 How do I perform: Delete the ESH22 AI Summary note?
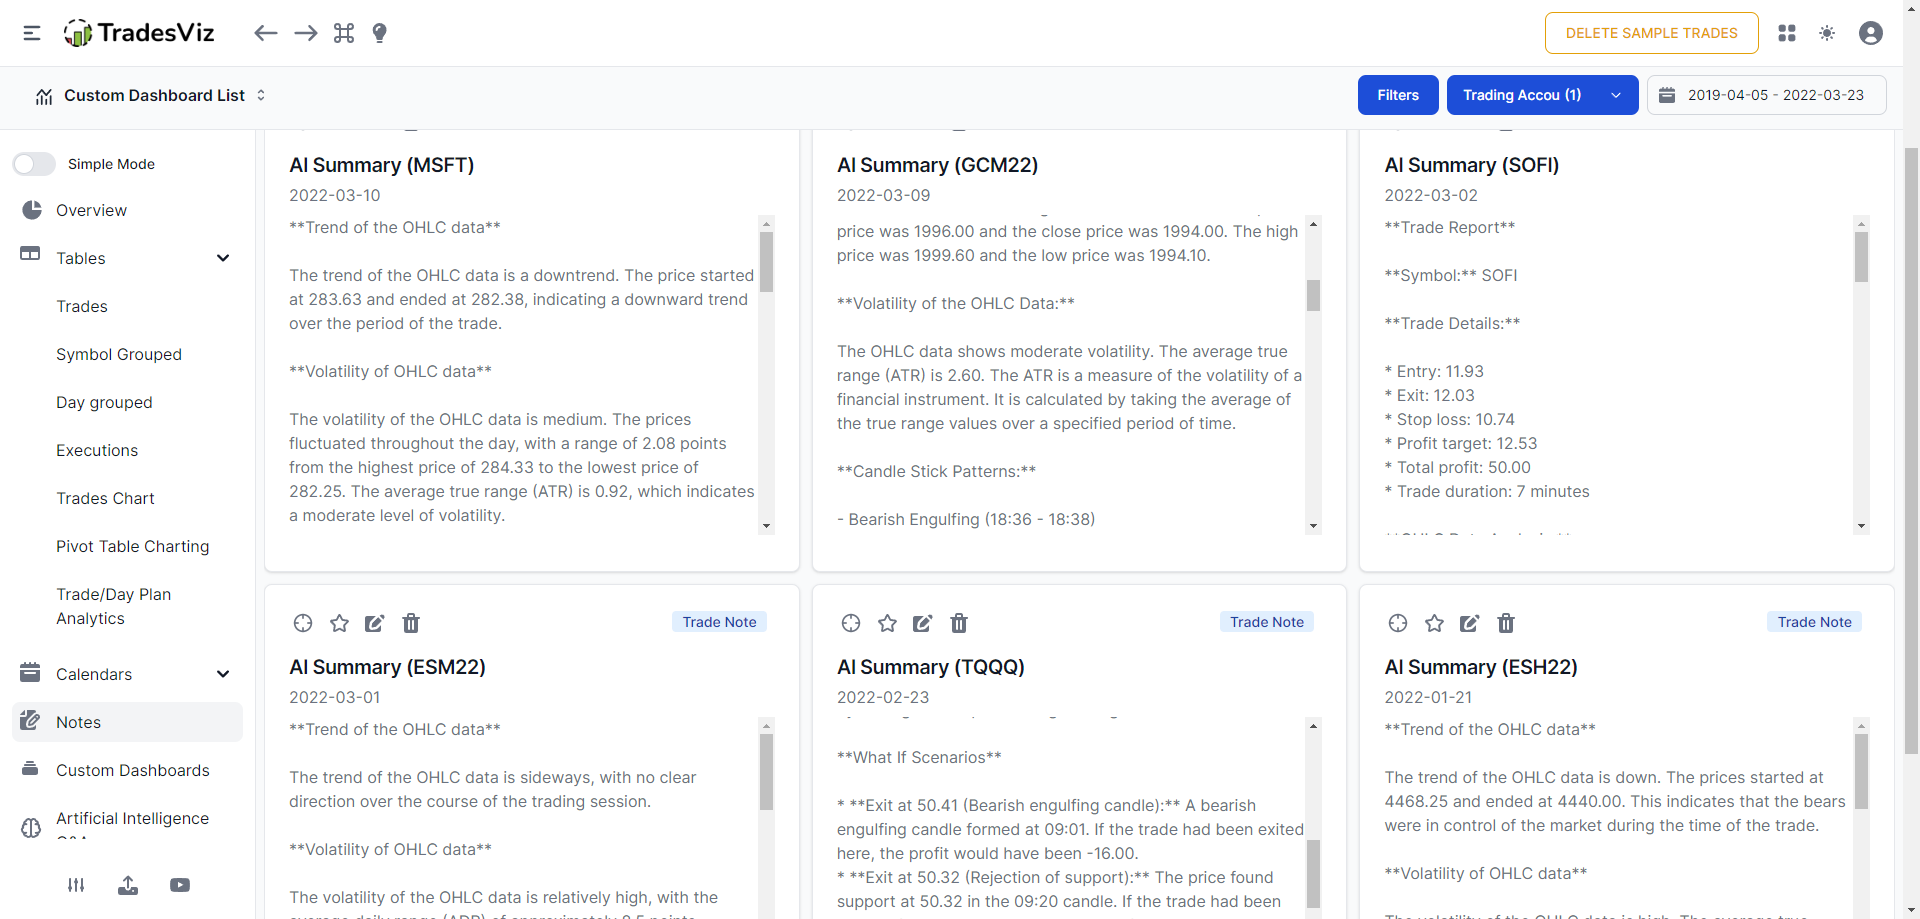[x=1506, y=623]
